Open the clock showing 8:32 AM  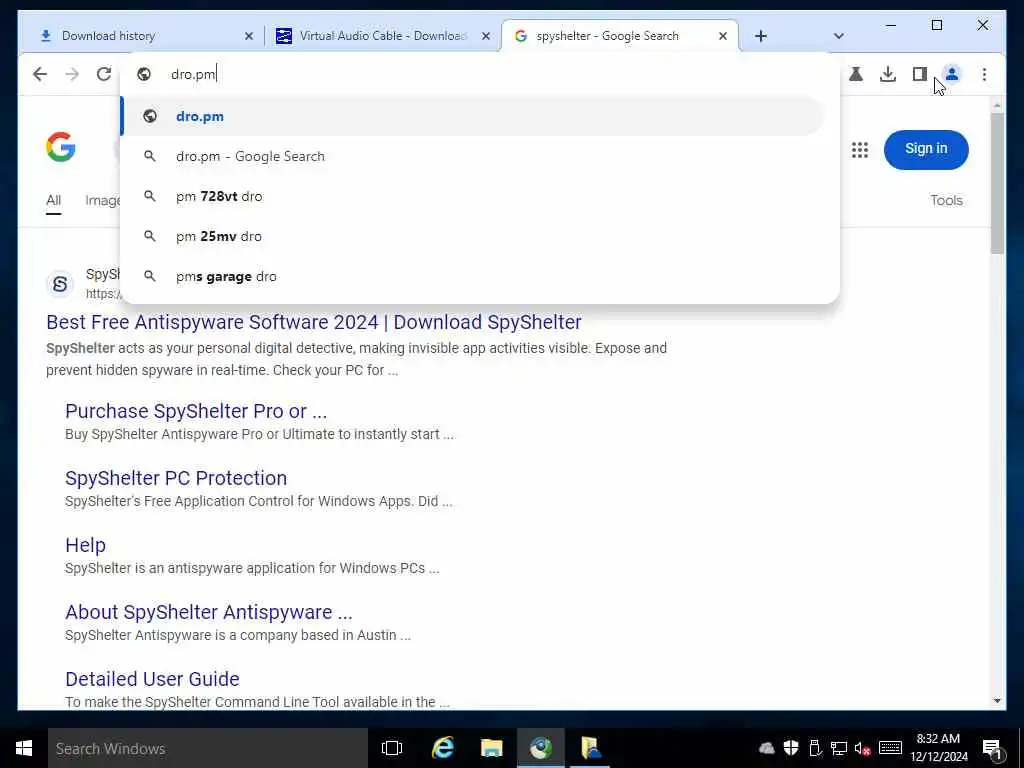(938, 748)
